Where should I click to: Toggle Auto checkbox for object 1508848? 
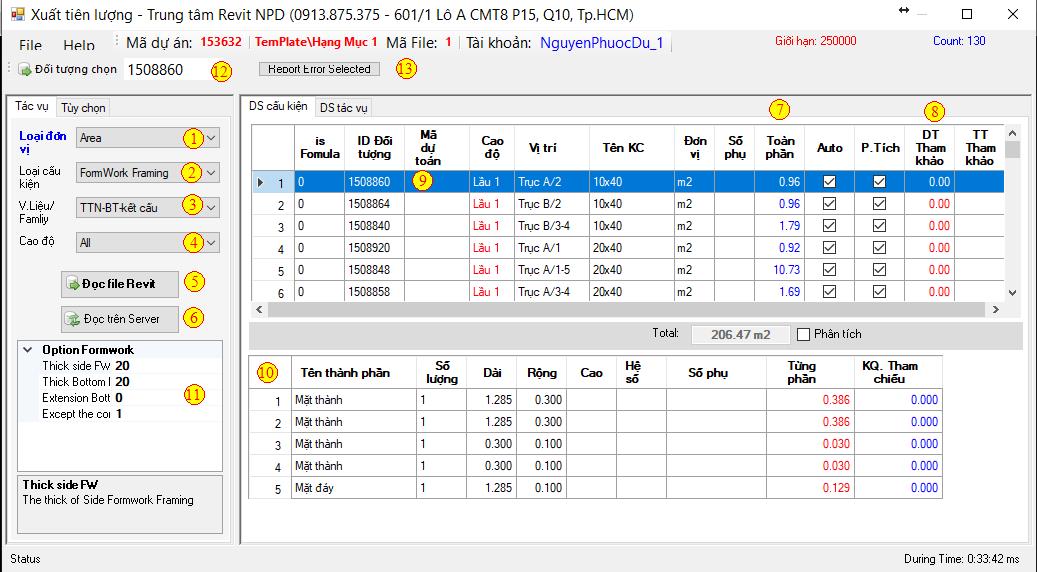coord(829,270)
